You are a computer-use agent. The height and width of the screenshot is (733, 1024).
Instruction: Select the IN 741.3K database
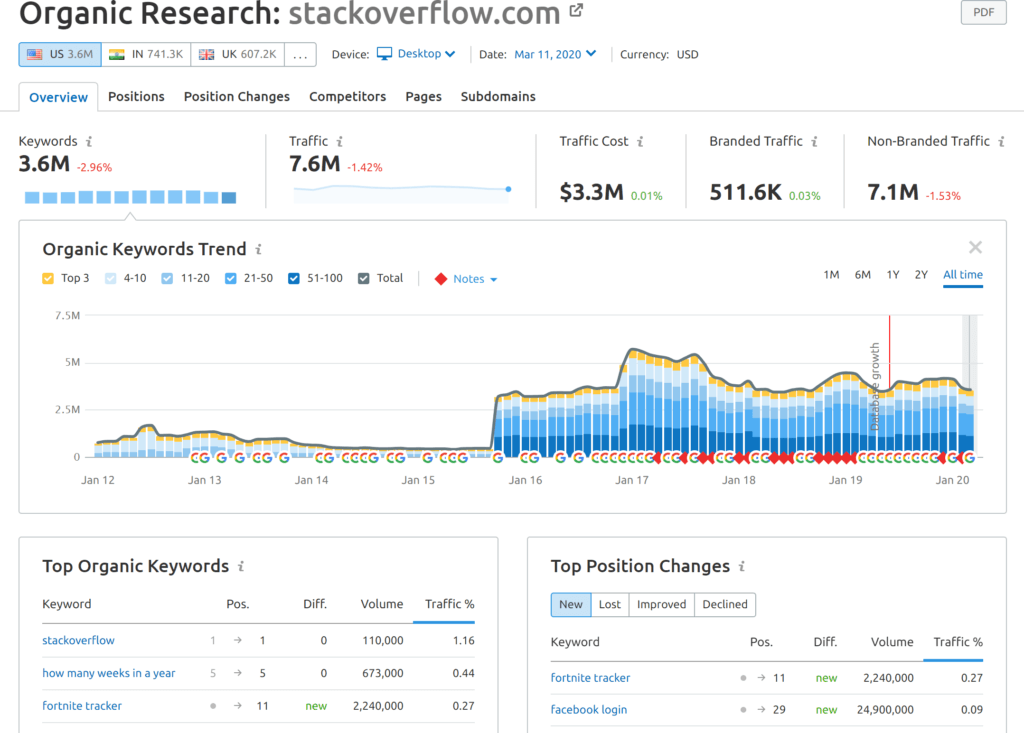[x=146, y=55]
